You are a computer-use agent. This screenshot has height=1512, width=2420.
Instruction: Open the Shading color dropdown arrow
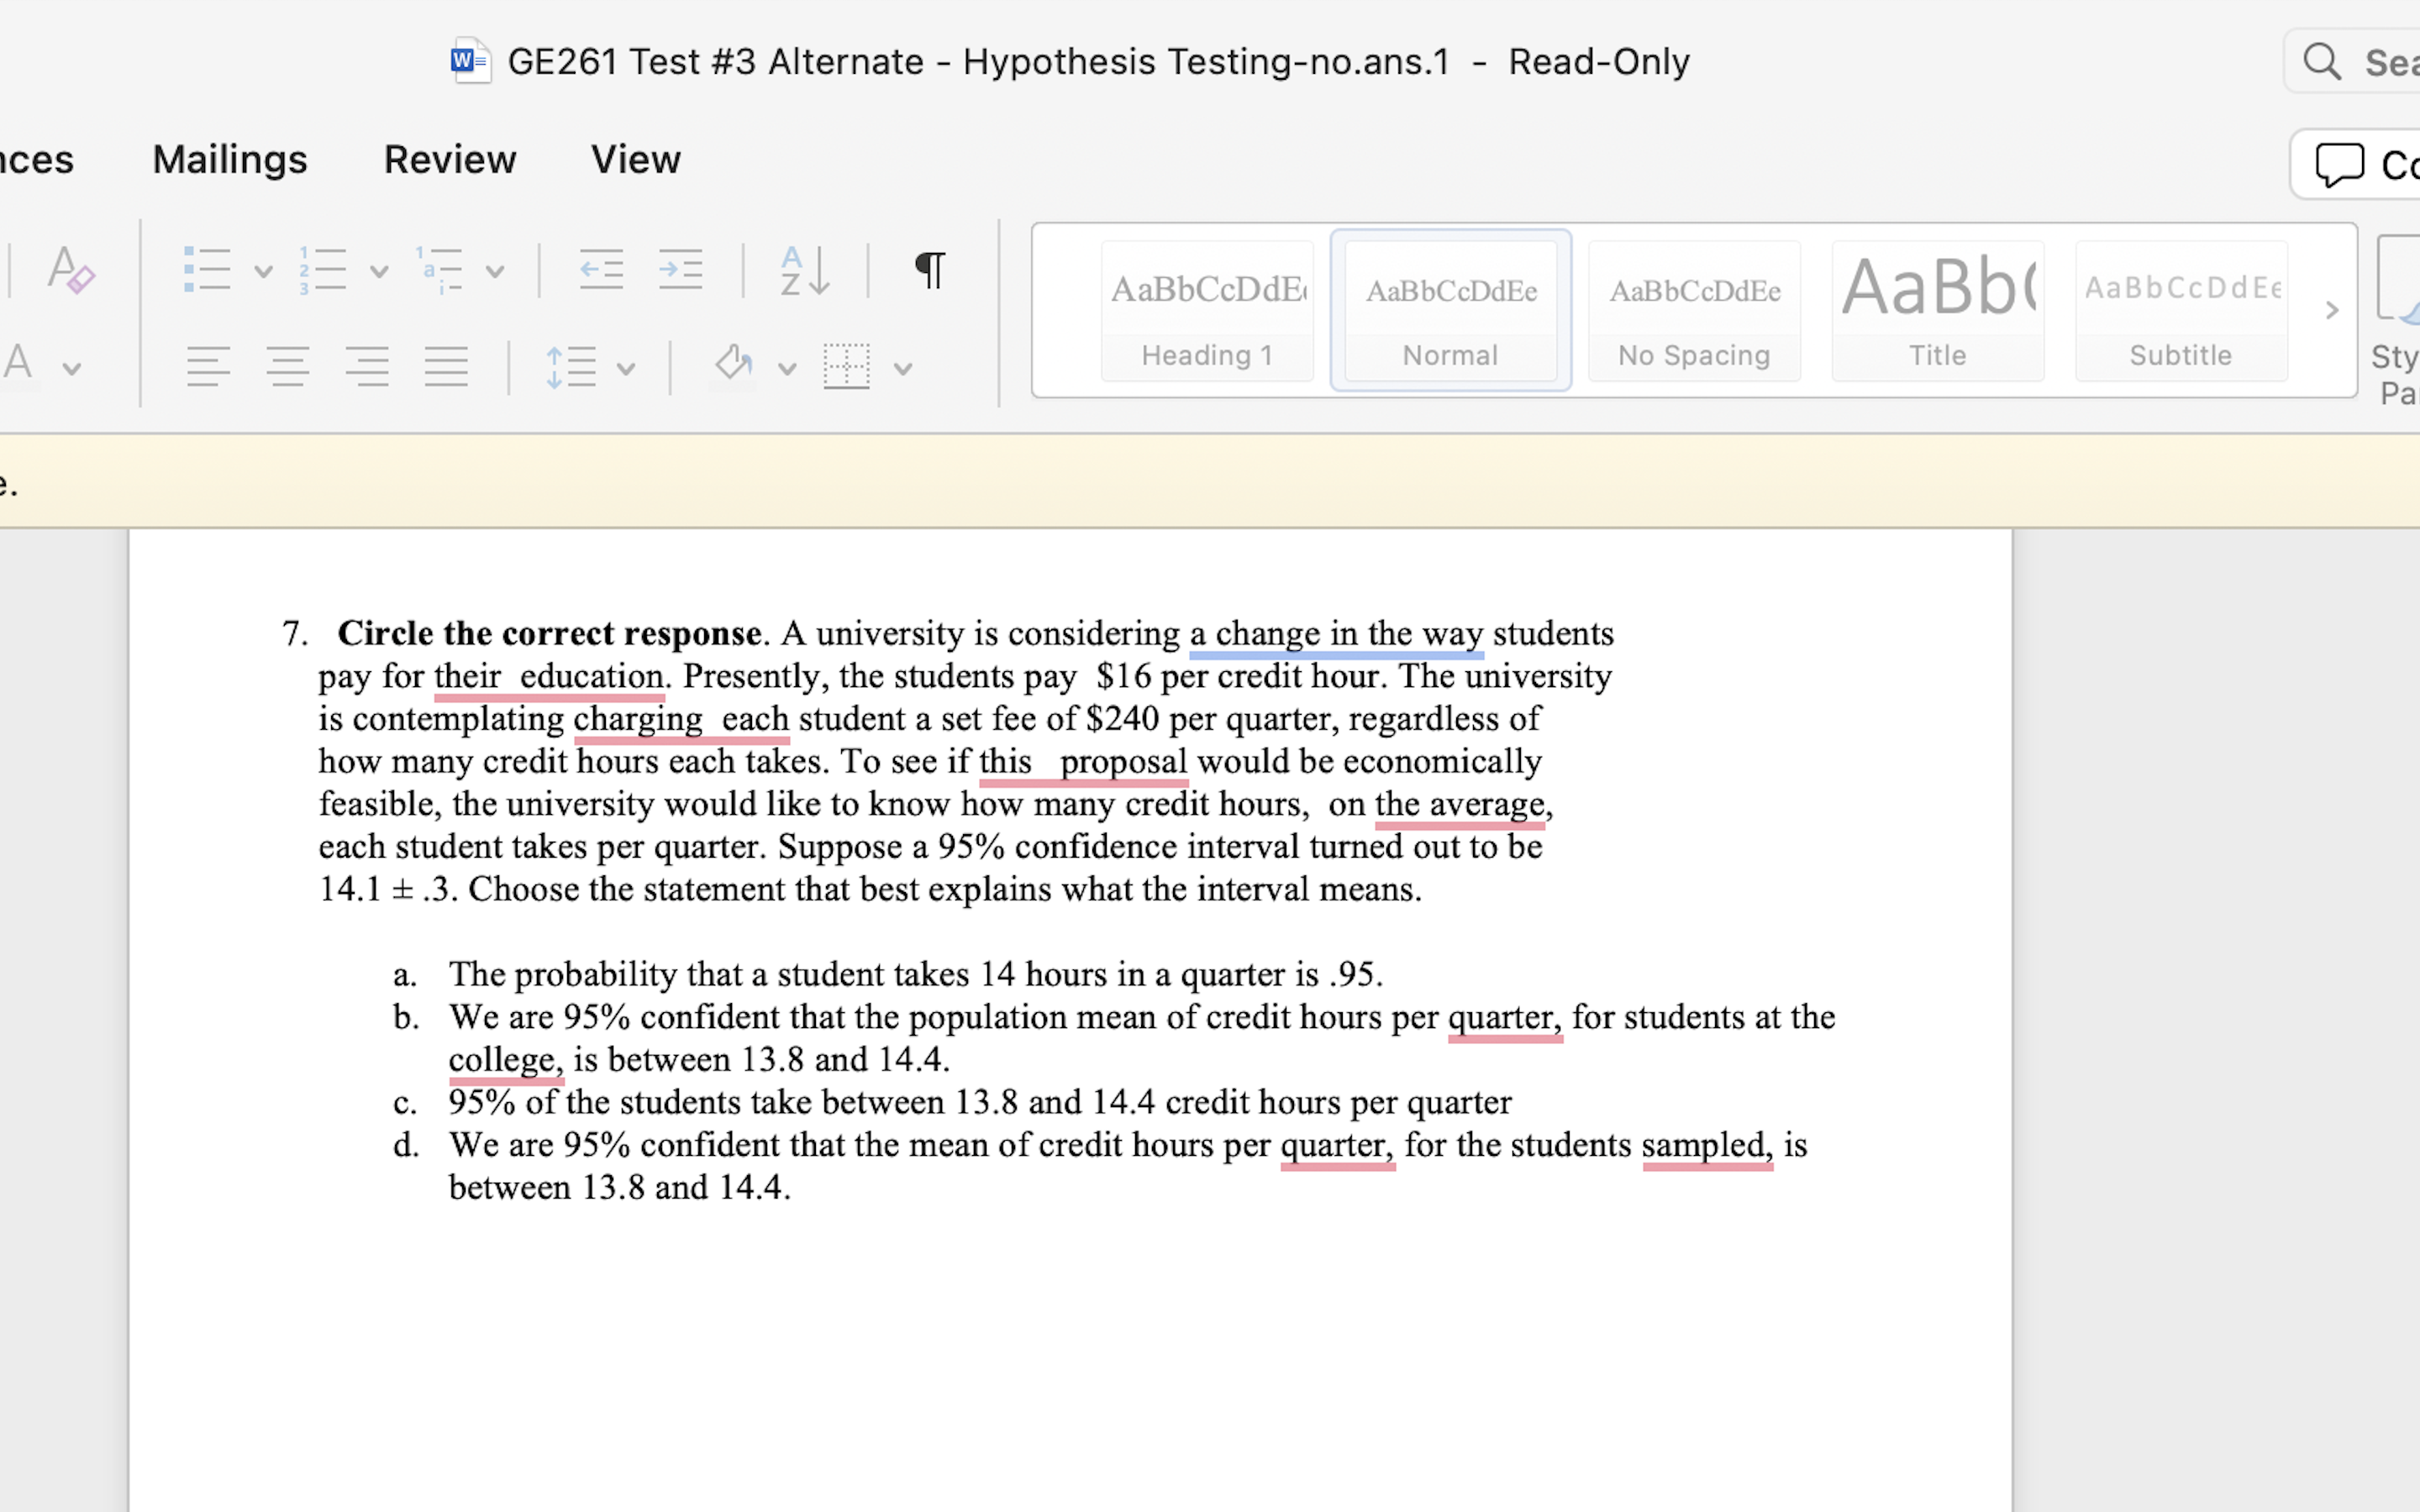pos(788,369)
